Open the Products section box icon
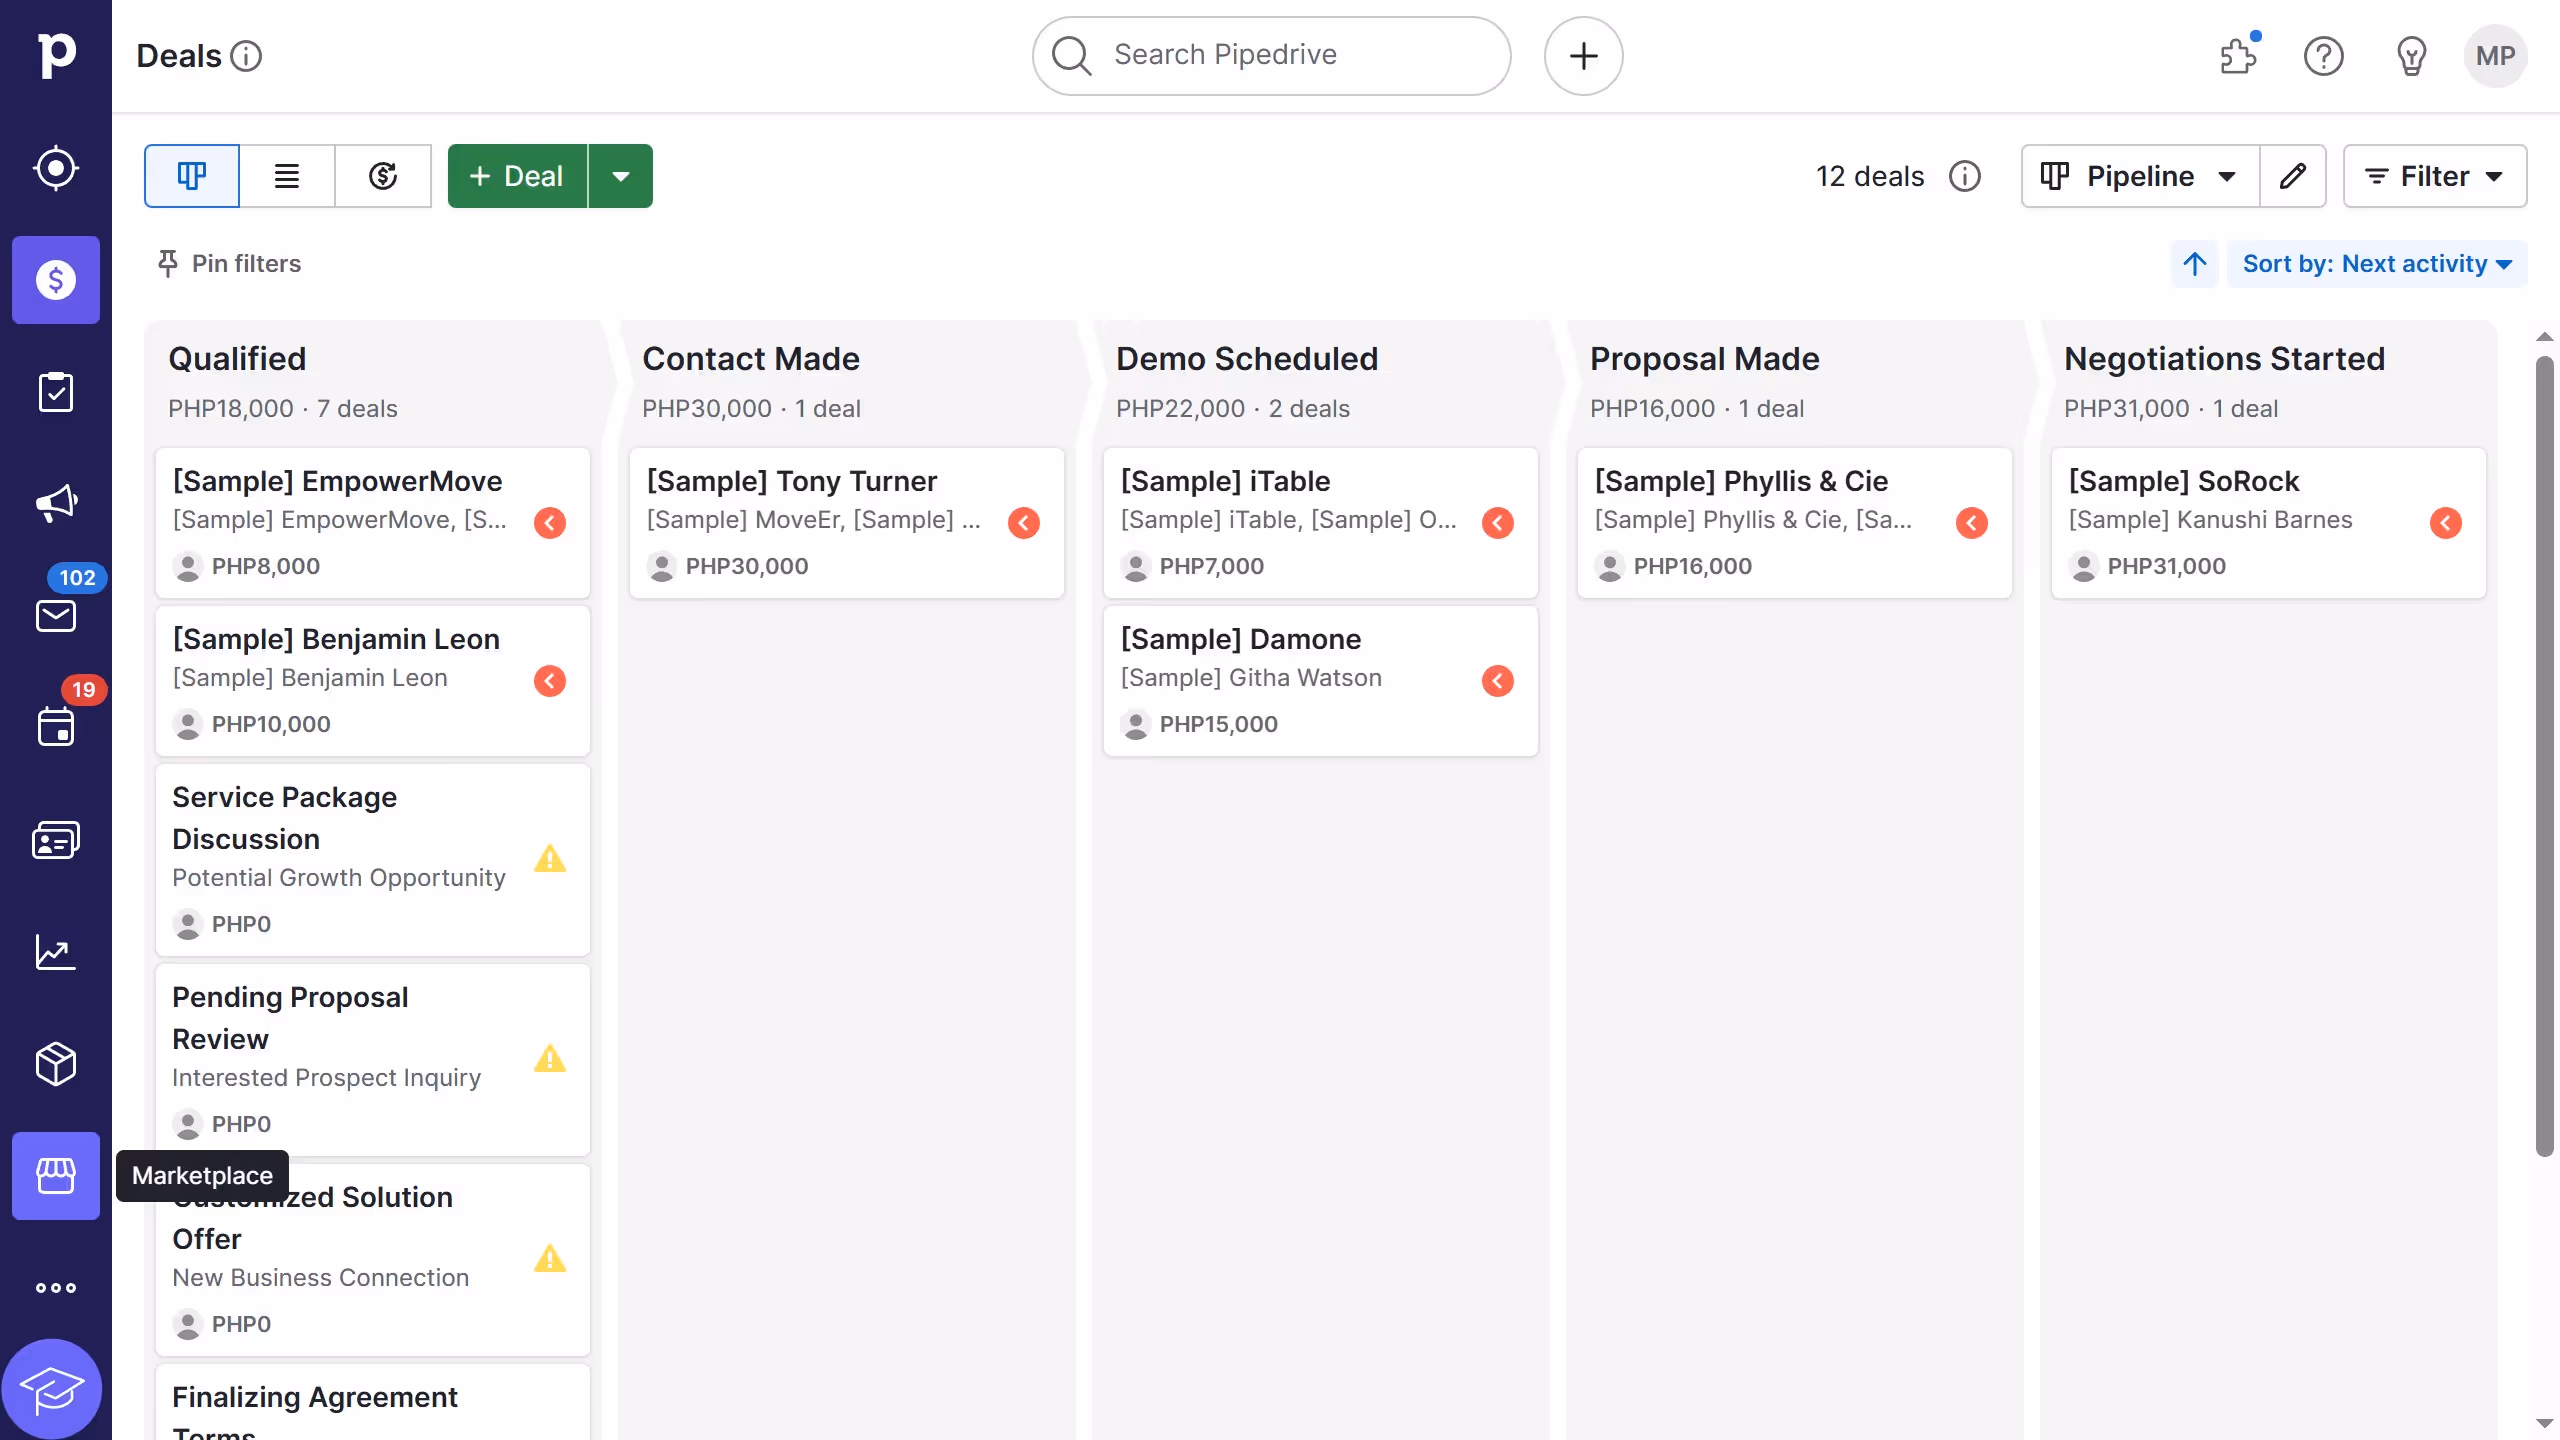Screen dimensions: 2560x1440 55,1064
